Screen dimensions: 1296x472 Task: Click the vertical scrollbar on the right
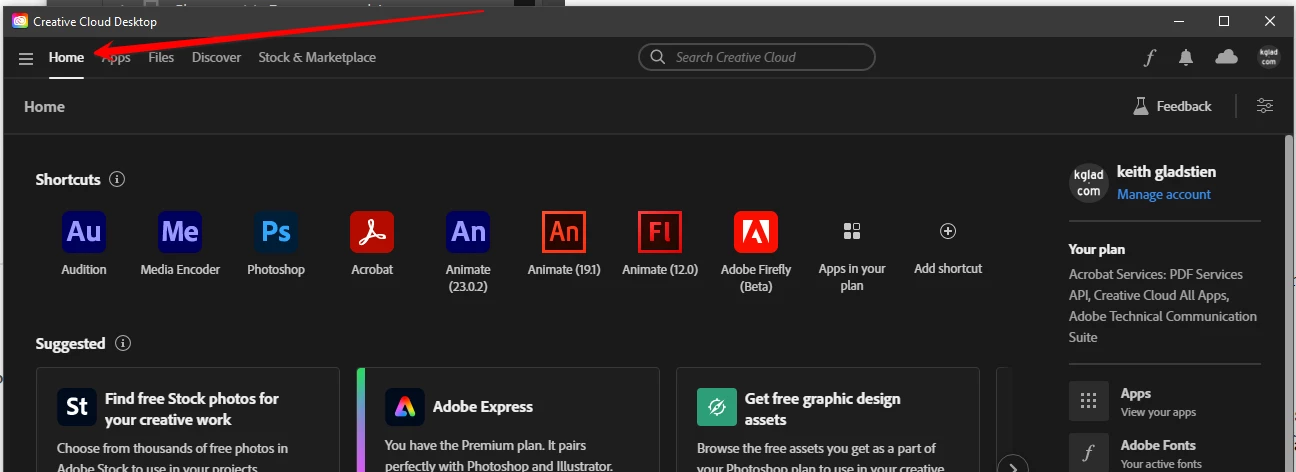(x=1289, y=303)
